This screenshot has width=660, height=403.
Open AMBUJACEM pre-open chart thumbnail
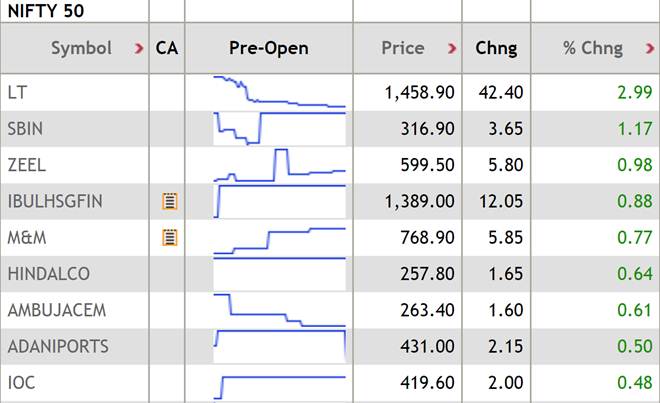click(279, 310)
